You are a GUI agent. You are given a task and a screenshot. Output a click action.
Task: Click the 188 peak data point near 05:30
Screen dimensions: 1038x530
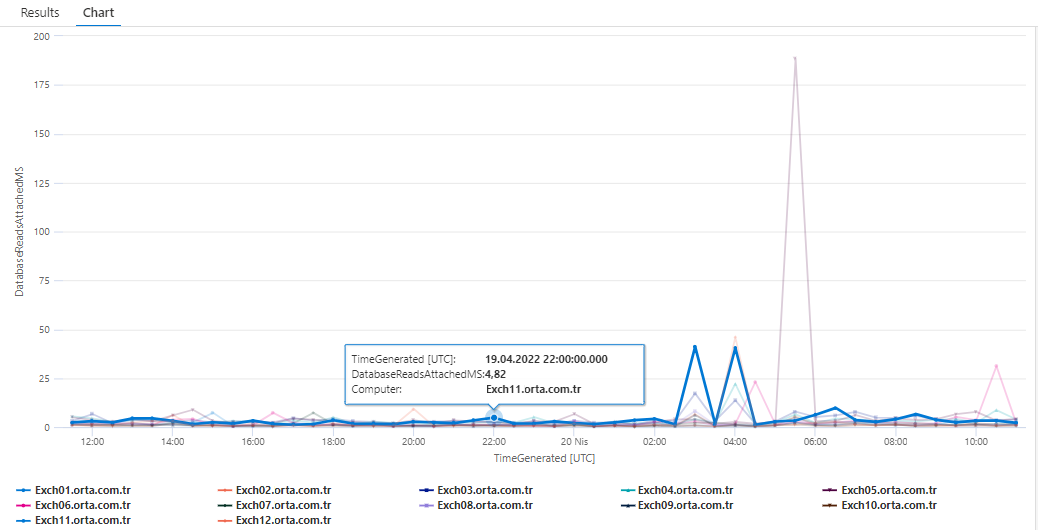[x=795, y=58]
